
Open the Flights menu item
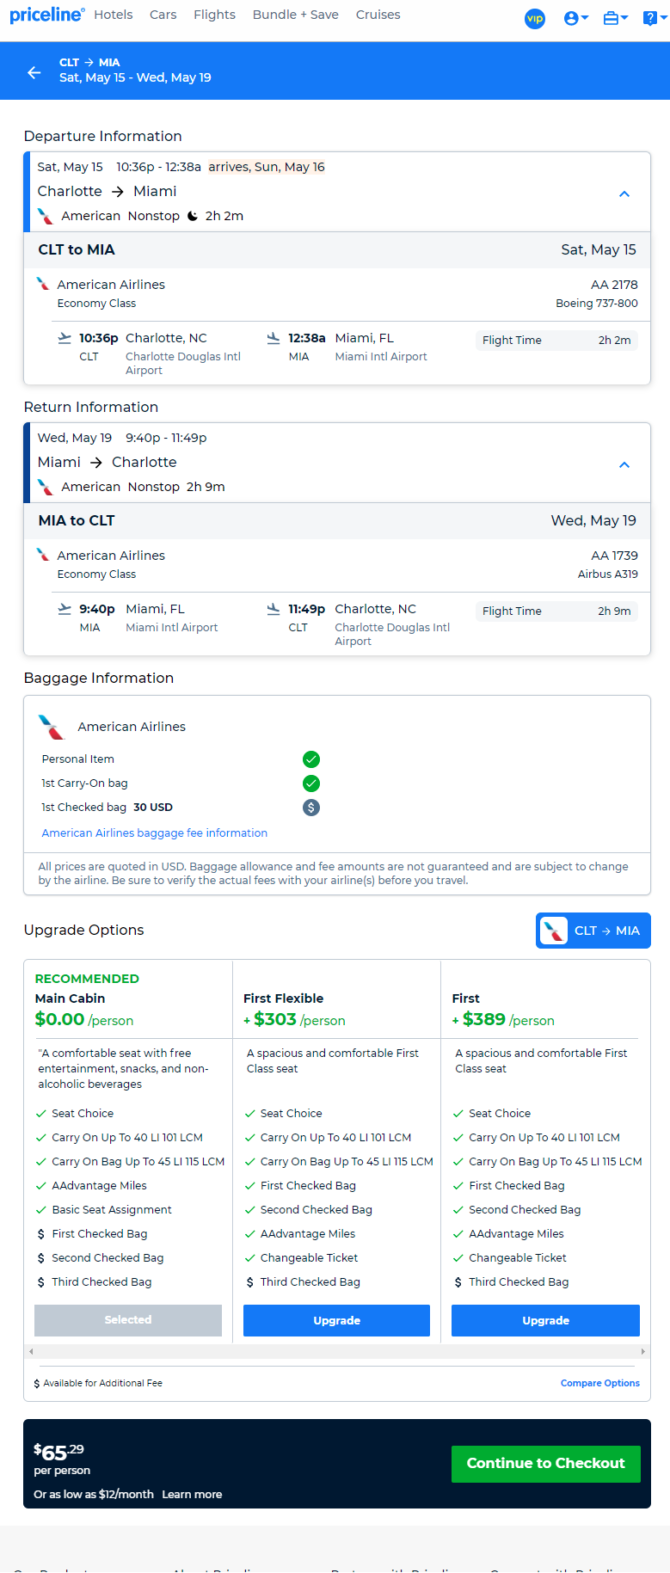215,15
